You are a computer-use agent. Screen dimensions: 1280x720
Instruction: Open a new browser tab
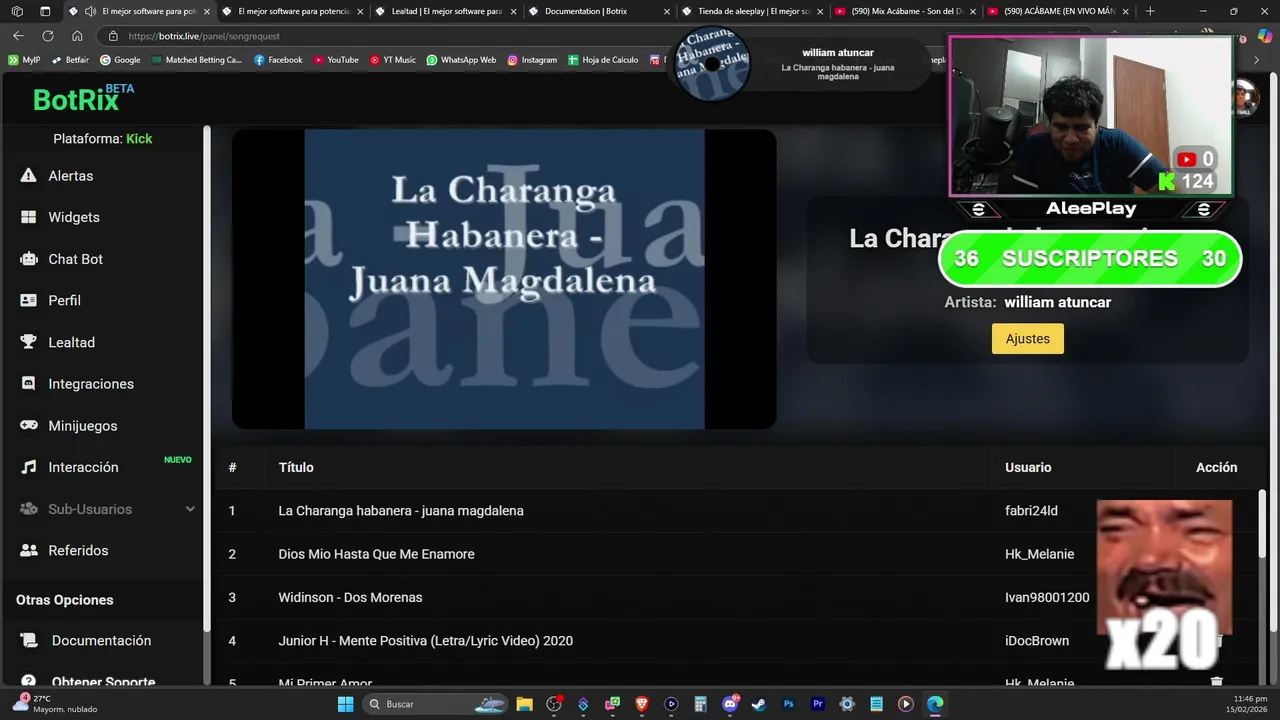[1150, 11]
